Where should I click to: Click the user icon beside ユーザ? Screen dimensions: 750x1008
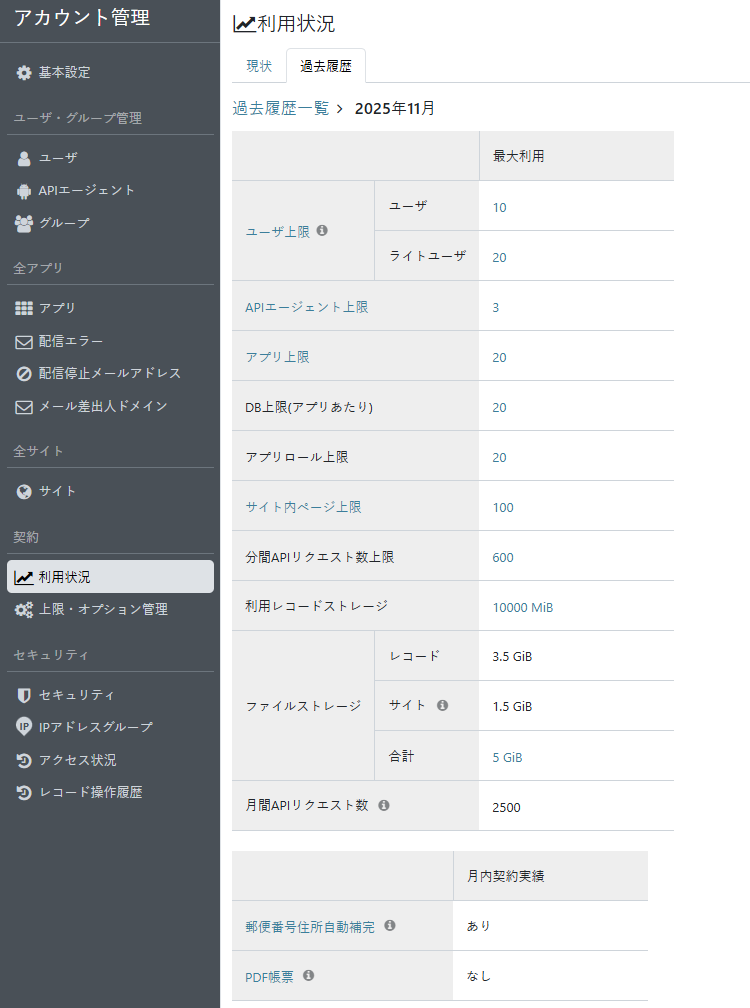24,158
